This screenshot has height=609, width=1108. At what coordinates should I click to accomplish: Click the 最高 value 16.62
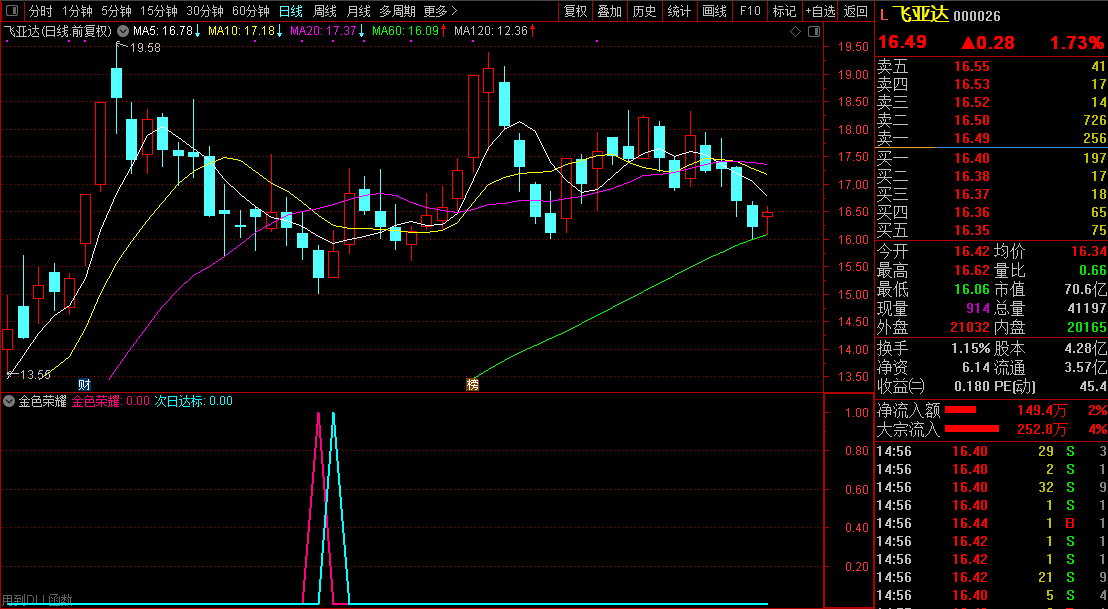tap(972, 271)
